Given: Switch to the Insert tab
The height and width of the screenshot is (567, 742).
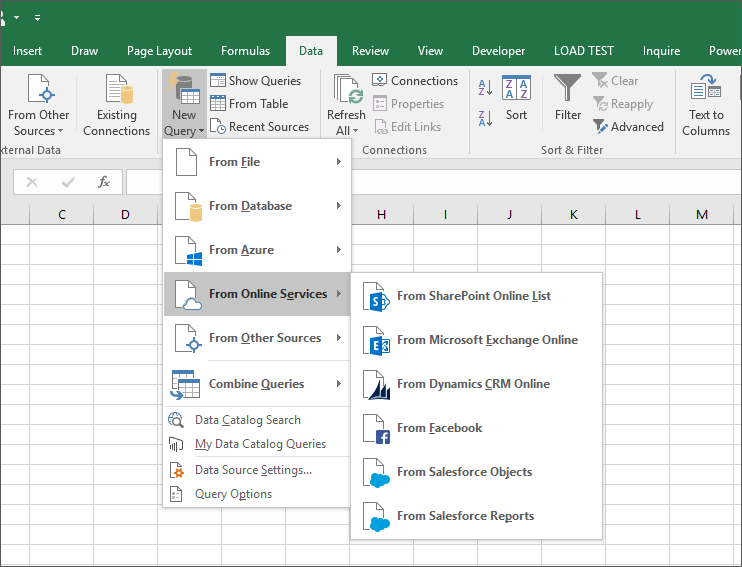Looking at the screenshot, I should pyautogui.click(x=27, y=51).
